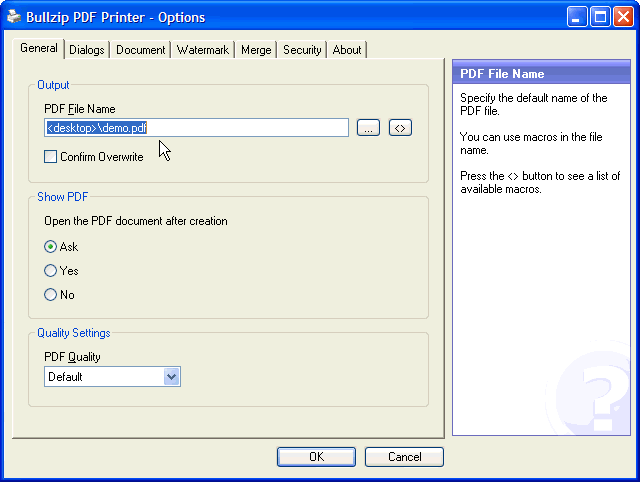Go to the Watermark tab
640x482 pixels.
coord(203,50)
